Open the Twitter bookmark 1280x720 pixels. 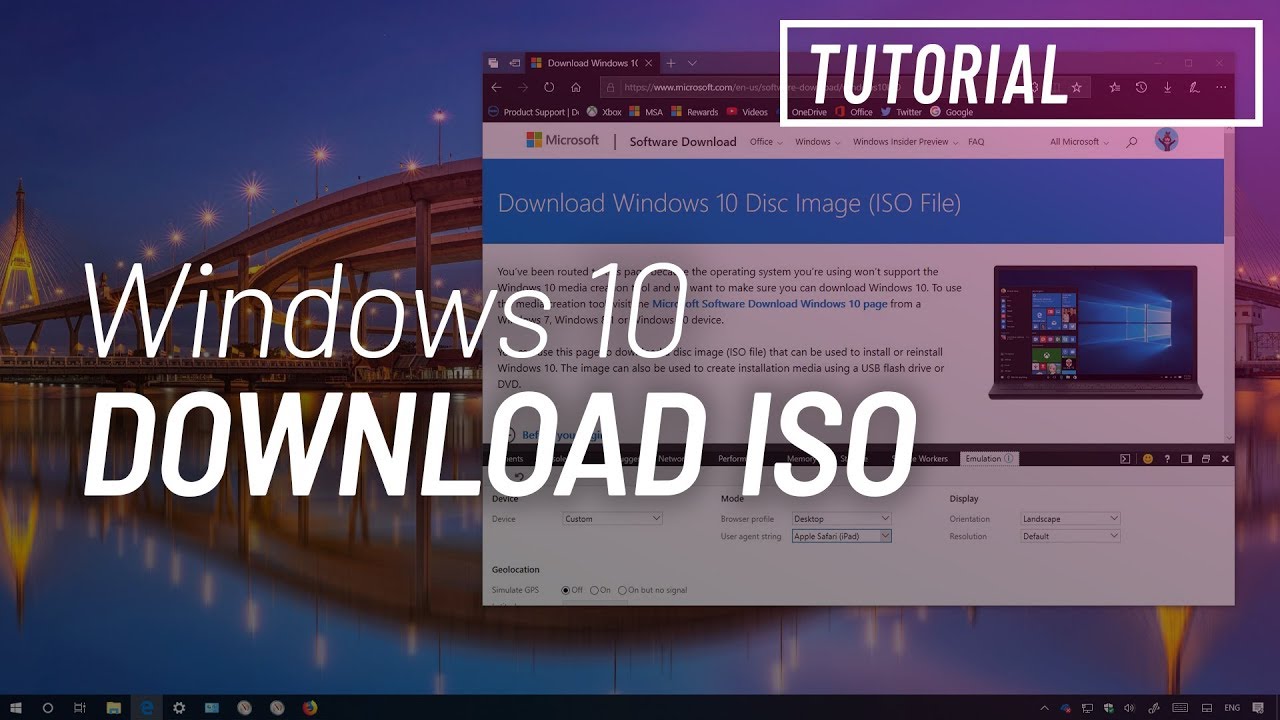click(x=901, y=112)
